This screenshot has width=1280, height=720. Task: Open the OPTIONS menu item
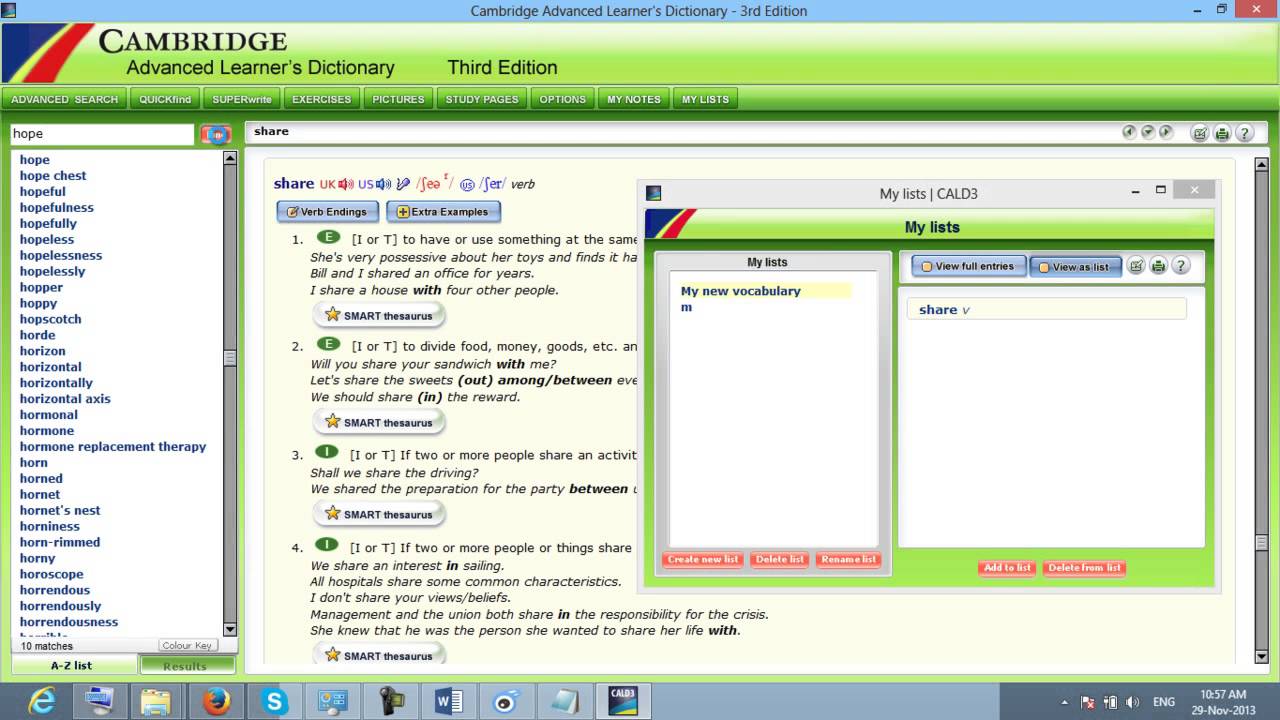563,99
